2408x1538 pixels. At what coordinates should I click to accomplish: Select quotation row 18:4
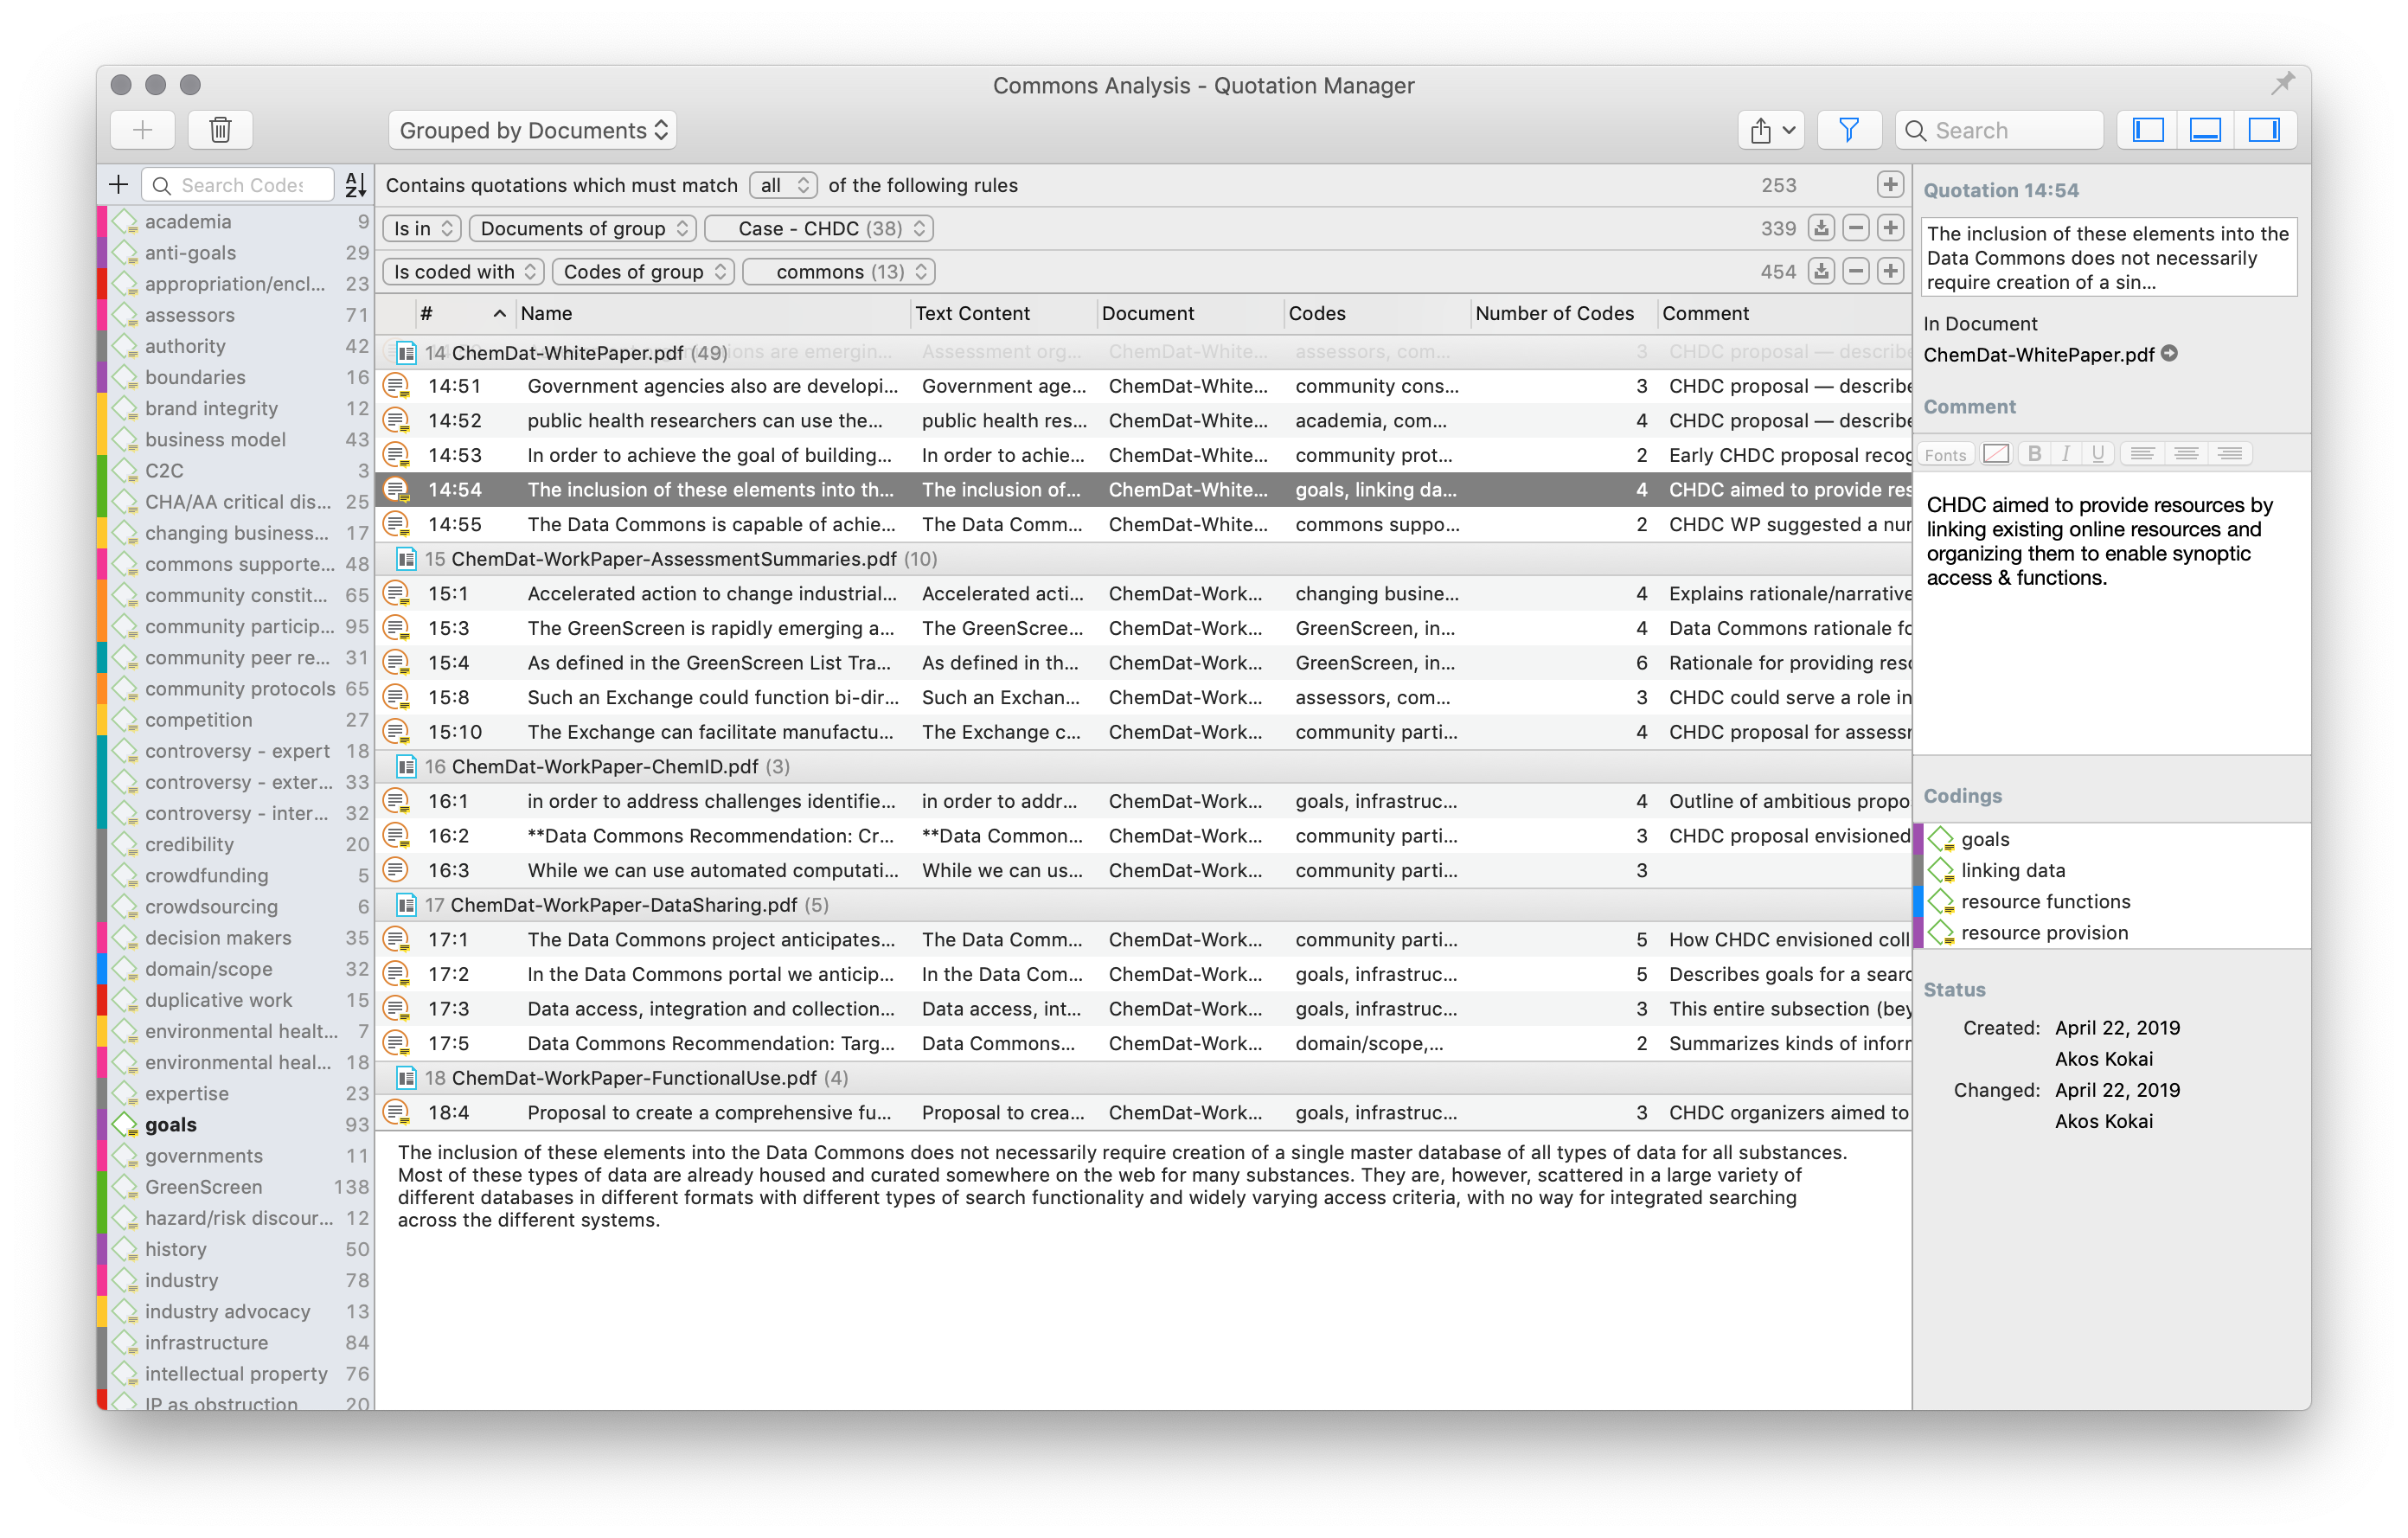1144,1112
